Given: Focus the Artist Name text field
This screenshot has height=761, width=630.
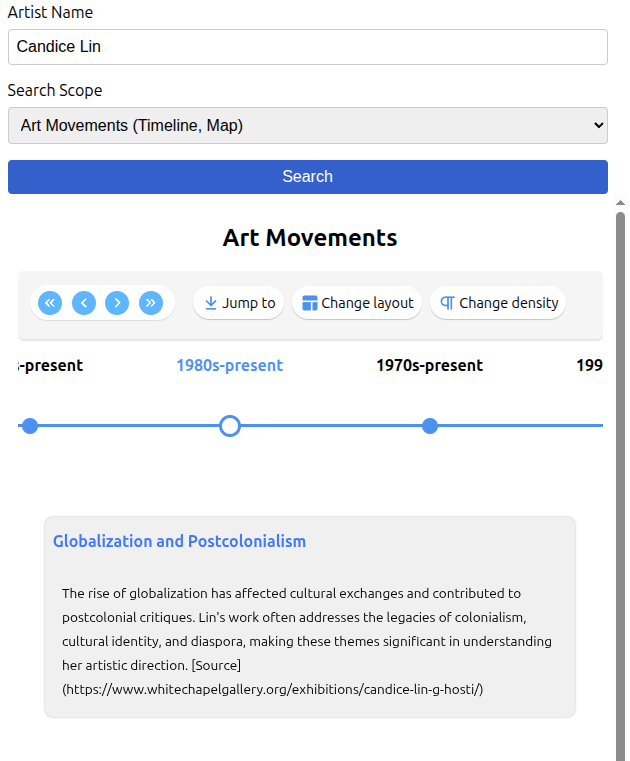Looking at the screenshot, I should click(x=308, y=47).
